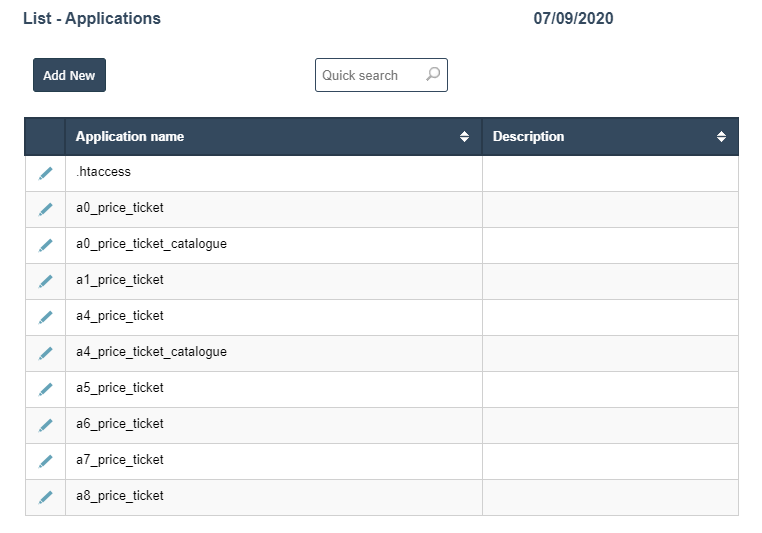Click edit pencil beside a1_price_ticket
762x533 pixels.
[45, 281]
